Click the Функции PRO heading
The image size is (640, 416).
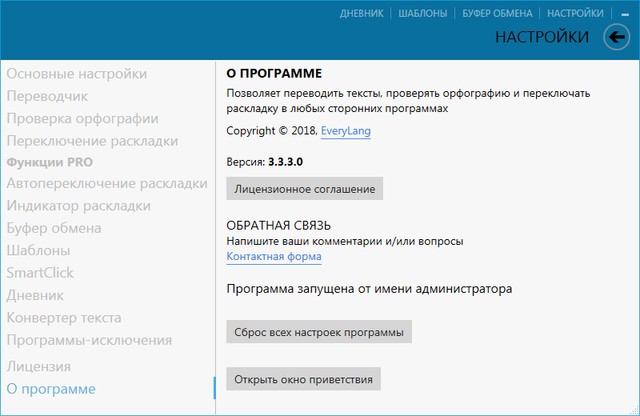50,162
